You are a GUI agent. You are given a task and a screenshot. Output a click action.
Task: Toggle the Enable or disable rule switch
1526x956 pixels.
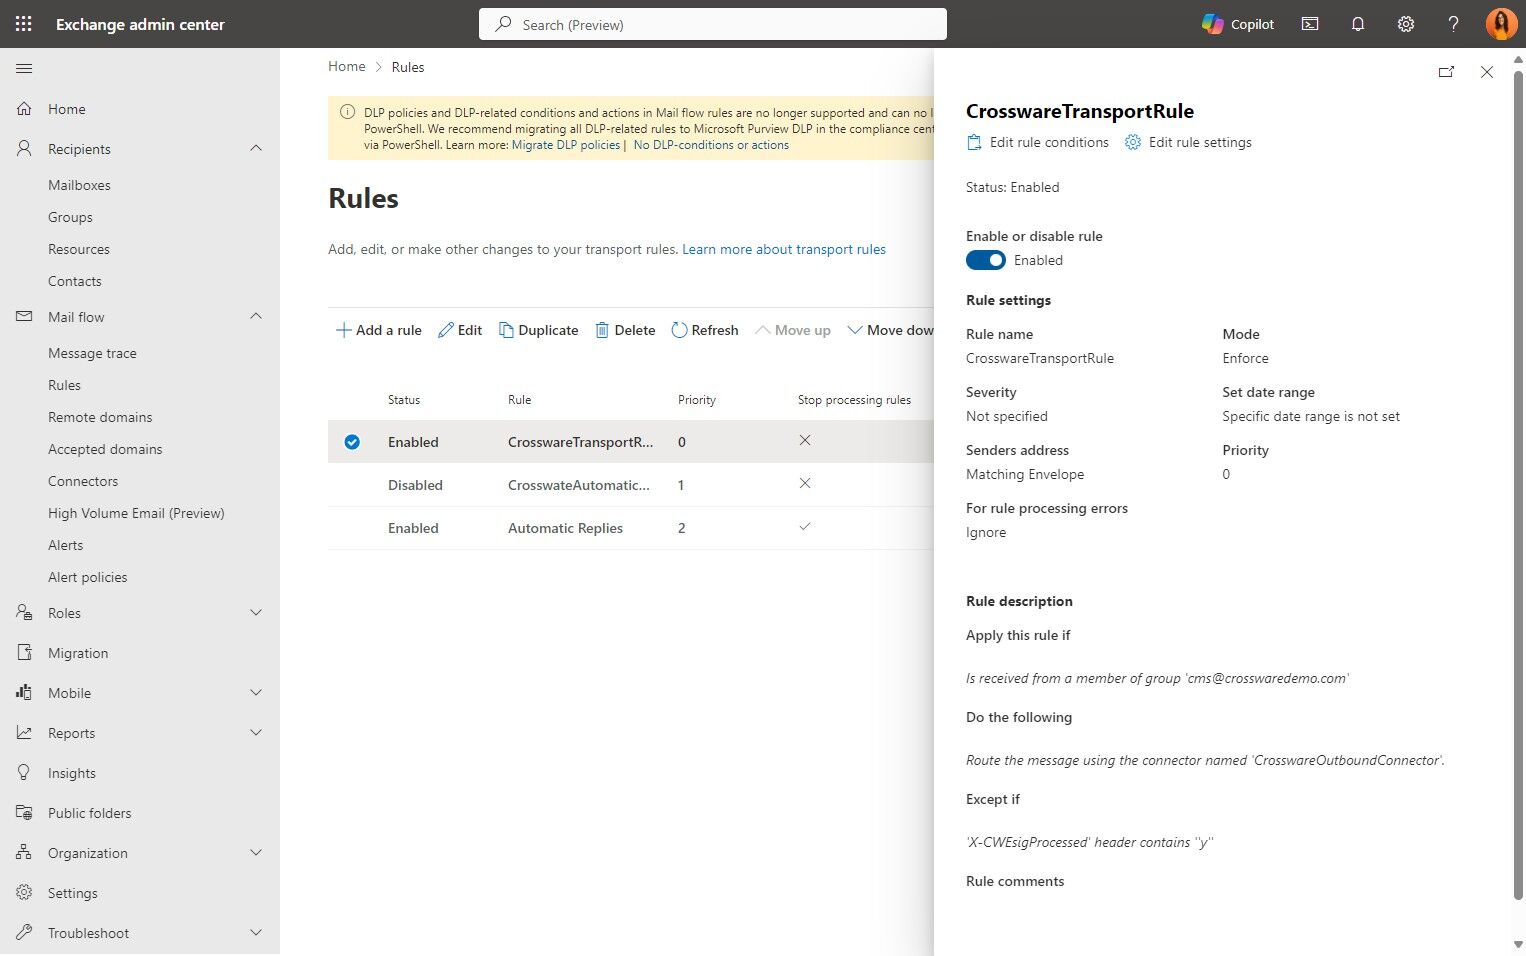click(986, 260)
